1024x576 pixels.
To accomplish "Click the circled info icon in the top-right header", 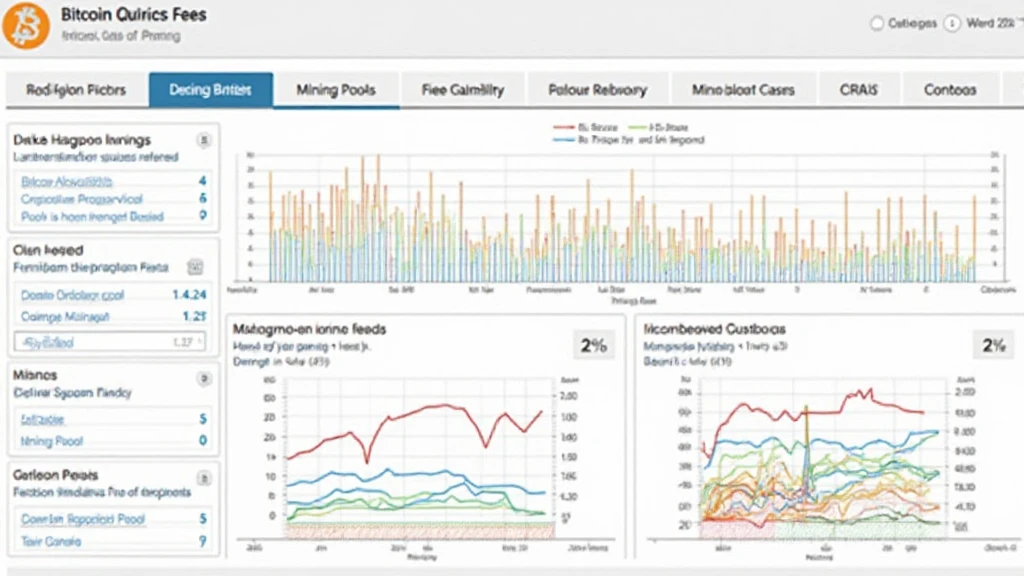I will [952, 23].
